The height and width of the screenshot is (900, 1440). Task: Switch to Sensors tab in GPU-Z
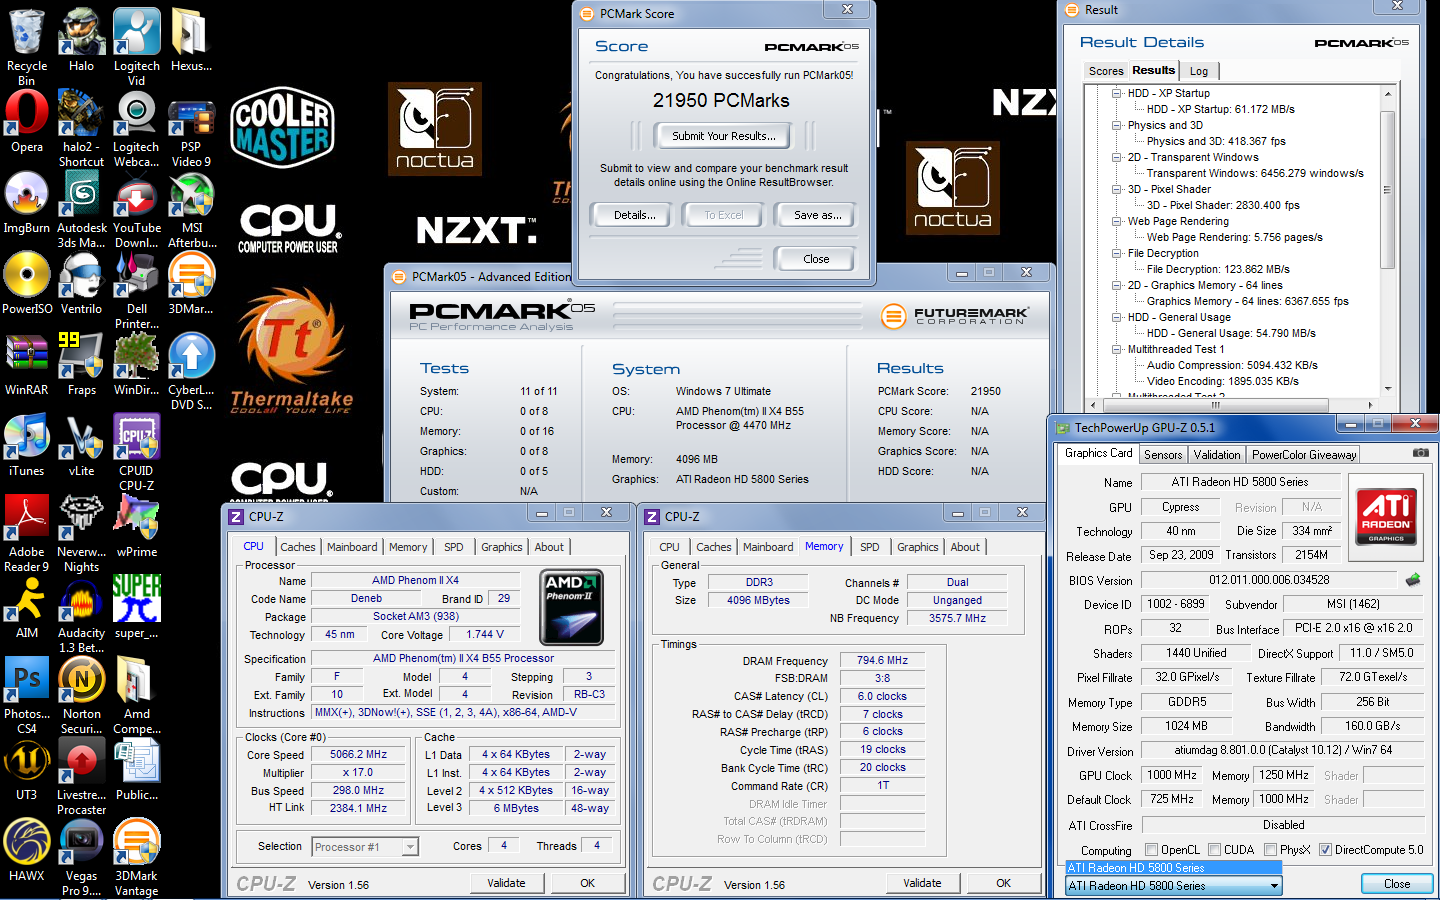tap(1163, 454)
